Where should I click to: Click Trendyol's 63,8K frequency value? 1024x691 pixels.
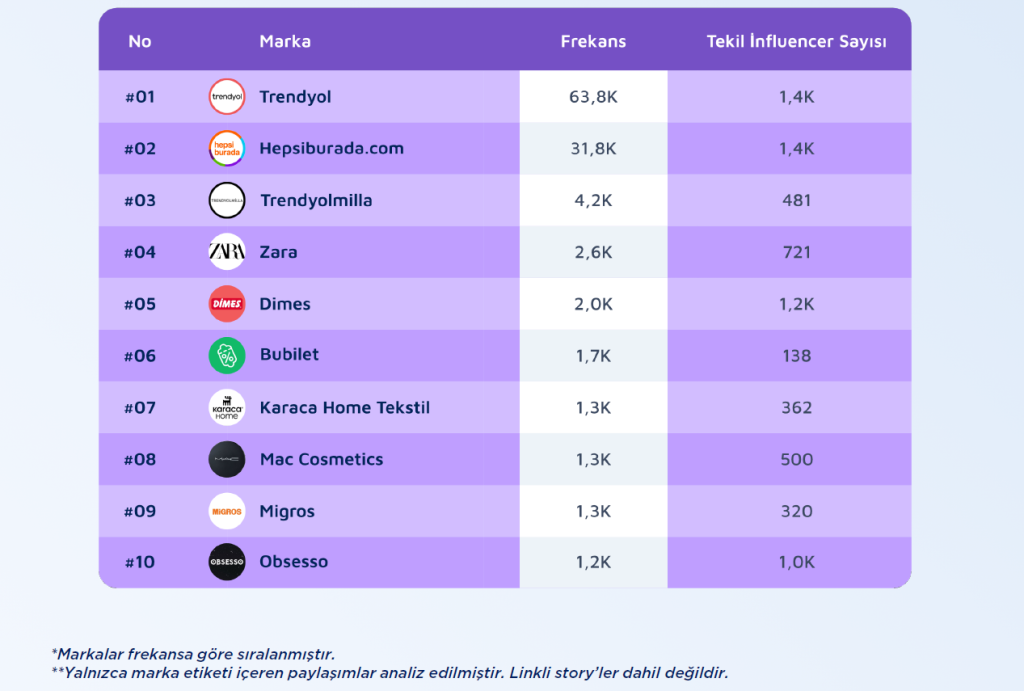point(593,97)
